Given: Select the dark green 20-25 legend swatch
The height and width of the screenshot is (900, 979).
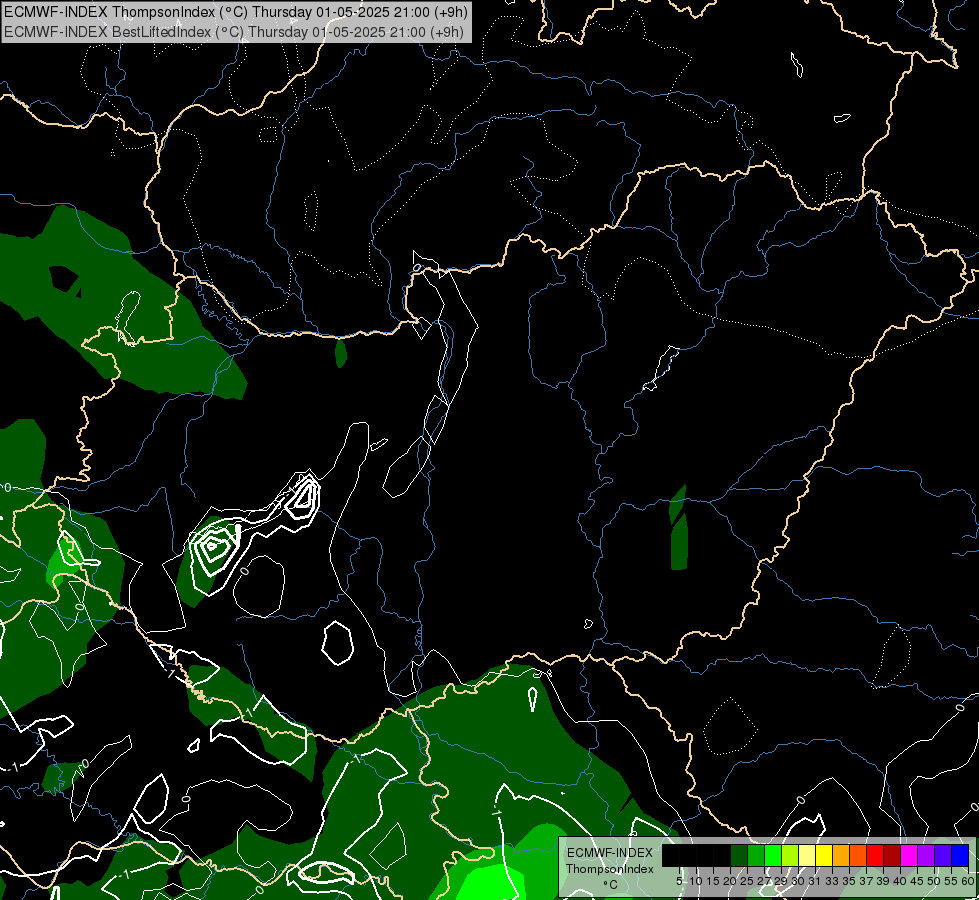Looking at the screenshot, I should point(739,855).
